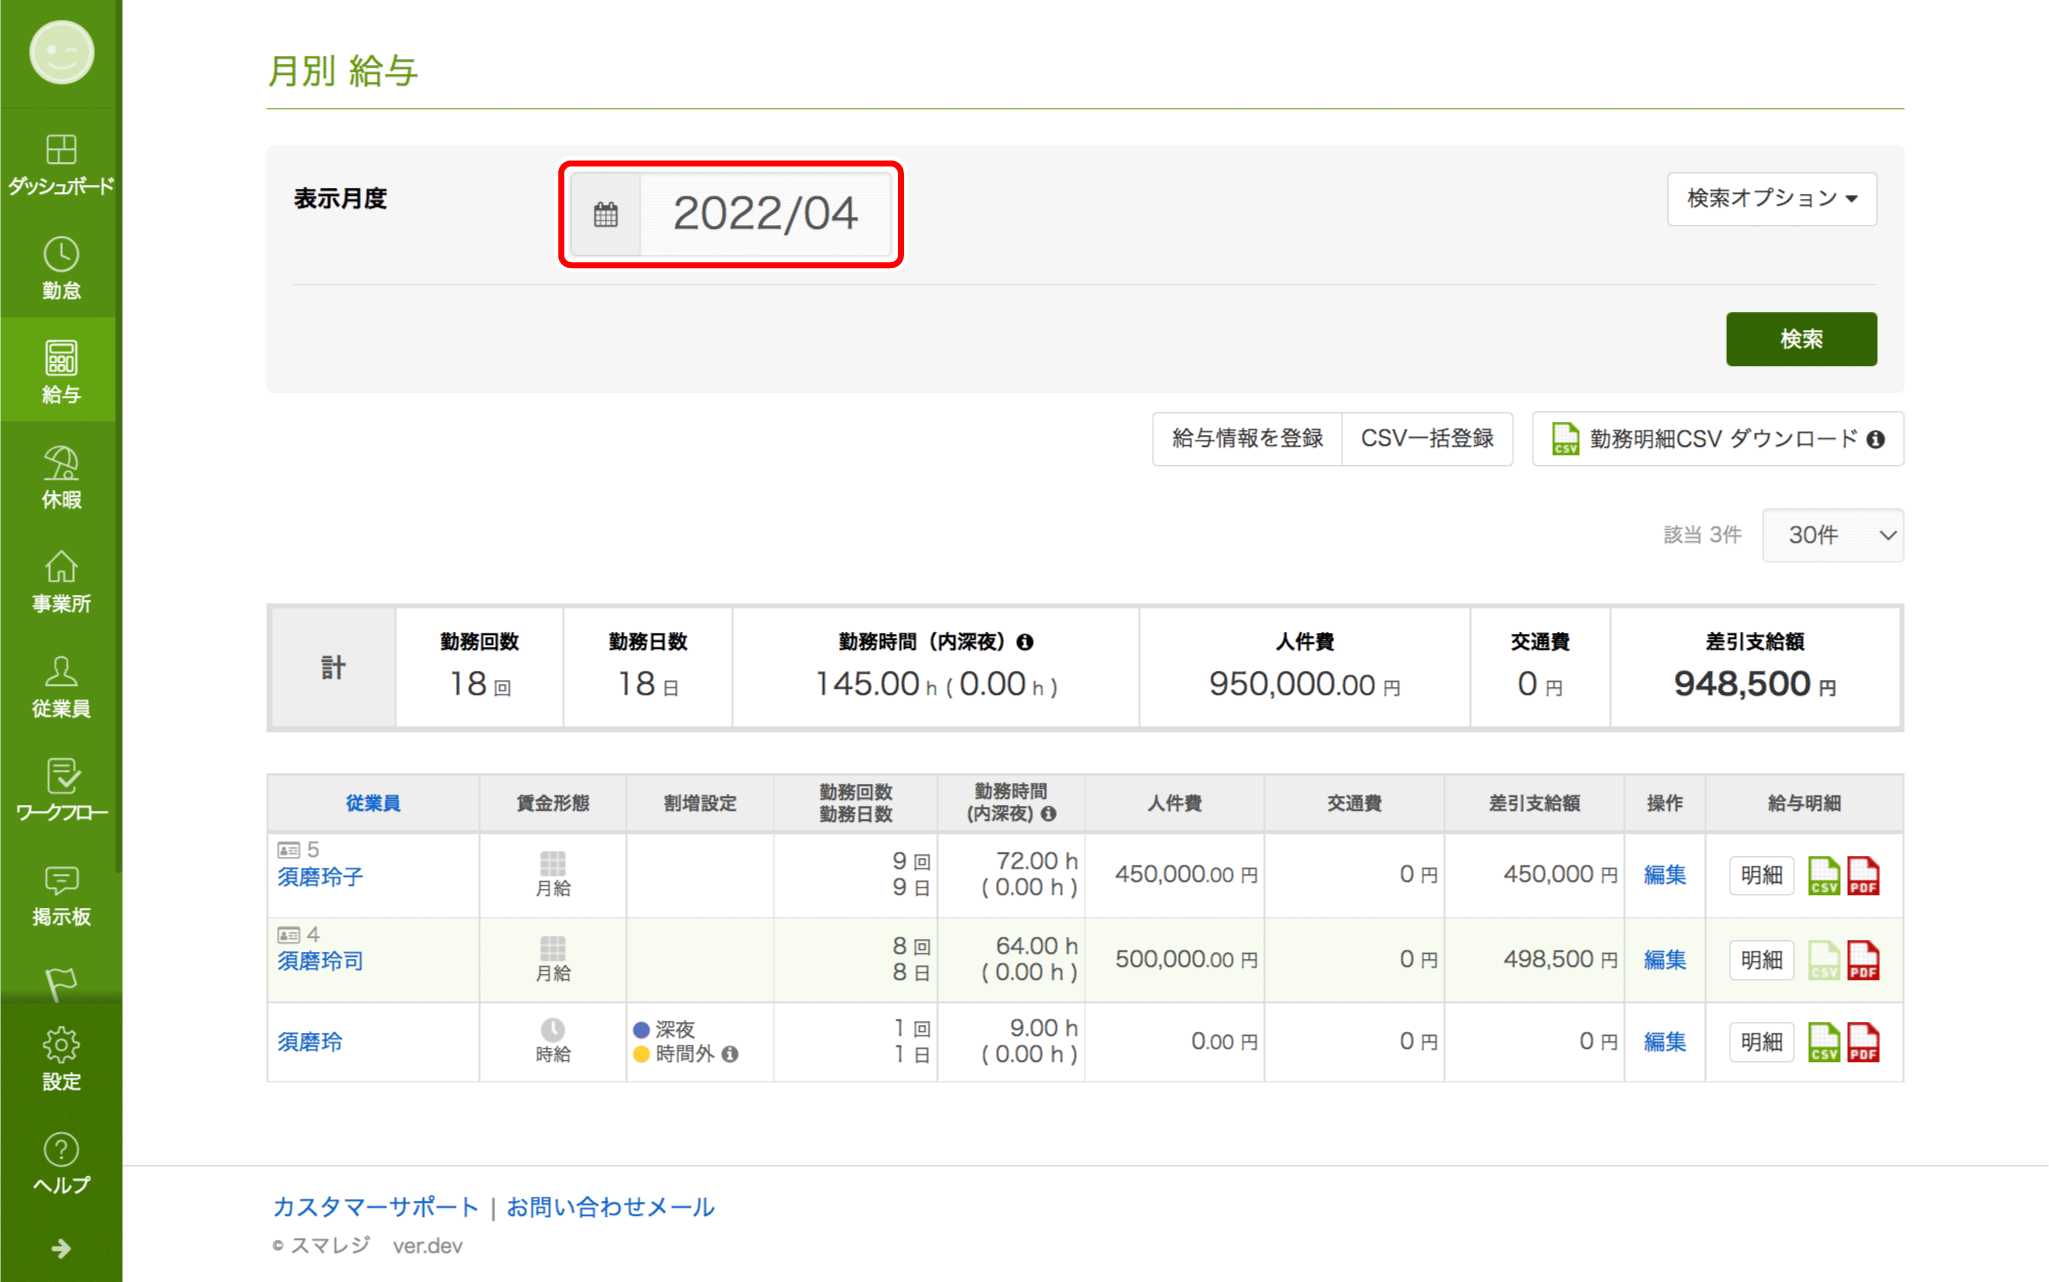This screenshot has width=2049, height=1282.
Task: Click 明細 button for 須磨玲
Action: 1761,1042
